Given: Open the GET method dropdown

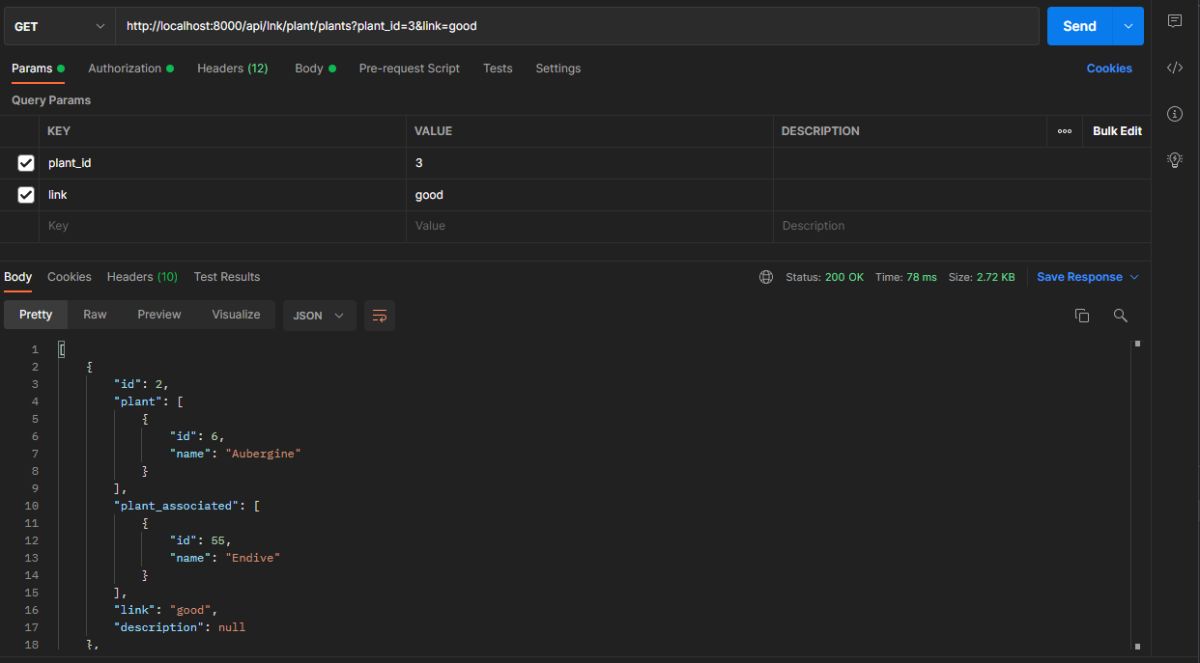Looking at the screenshot, I should [x=59, y=26].
